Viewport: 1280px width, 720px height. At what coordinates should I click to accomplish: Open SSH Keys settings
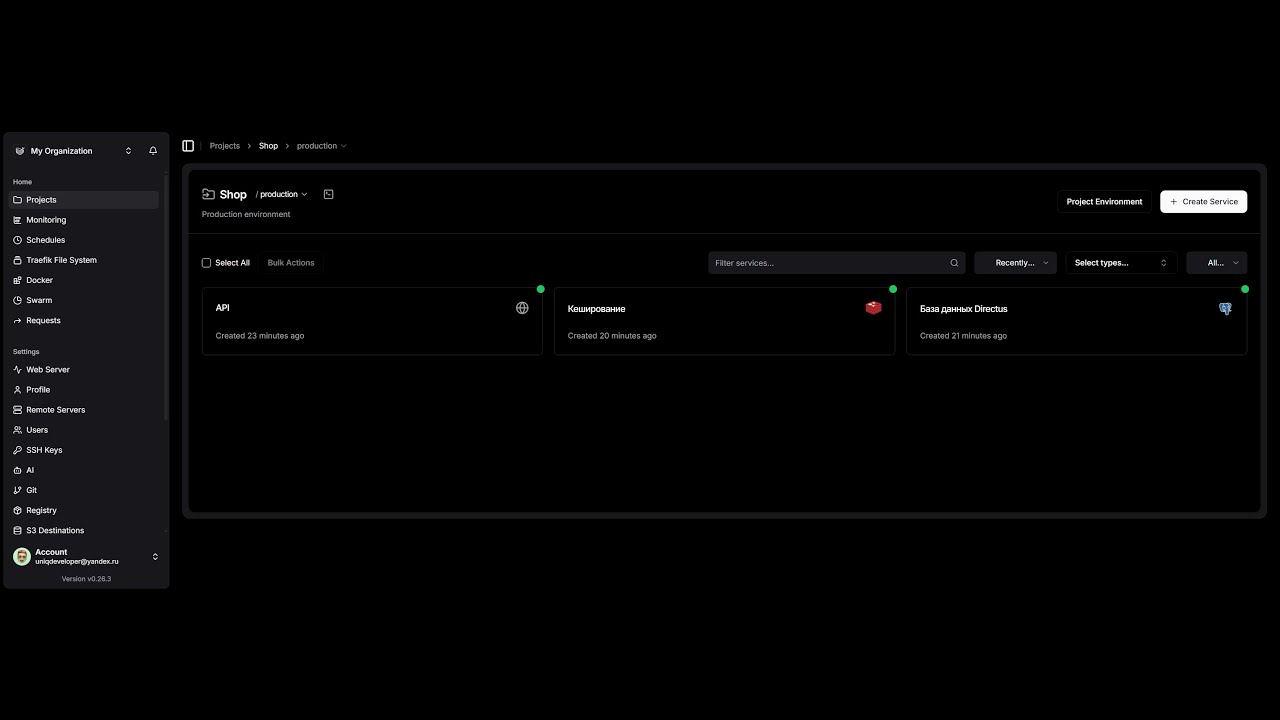tap(85, 450)
